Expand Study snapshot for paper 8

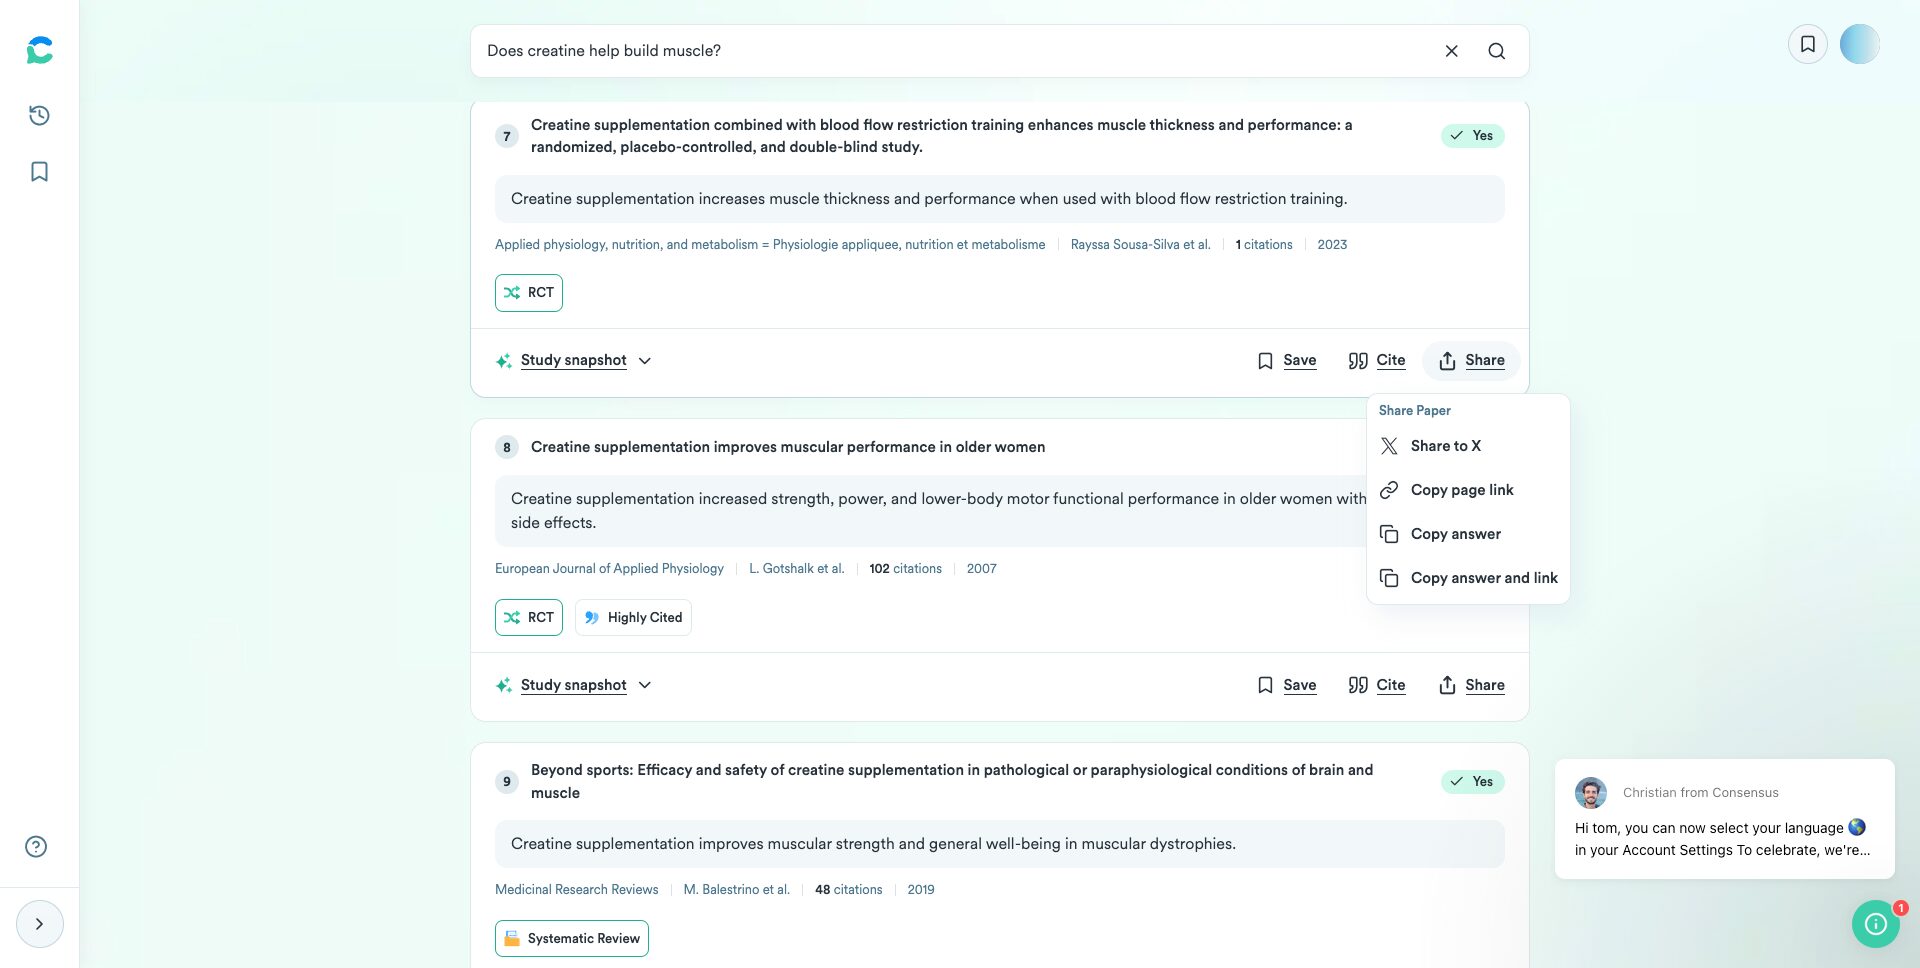click(x=573, y=685)
